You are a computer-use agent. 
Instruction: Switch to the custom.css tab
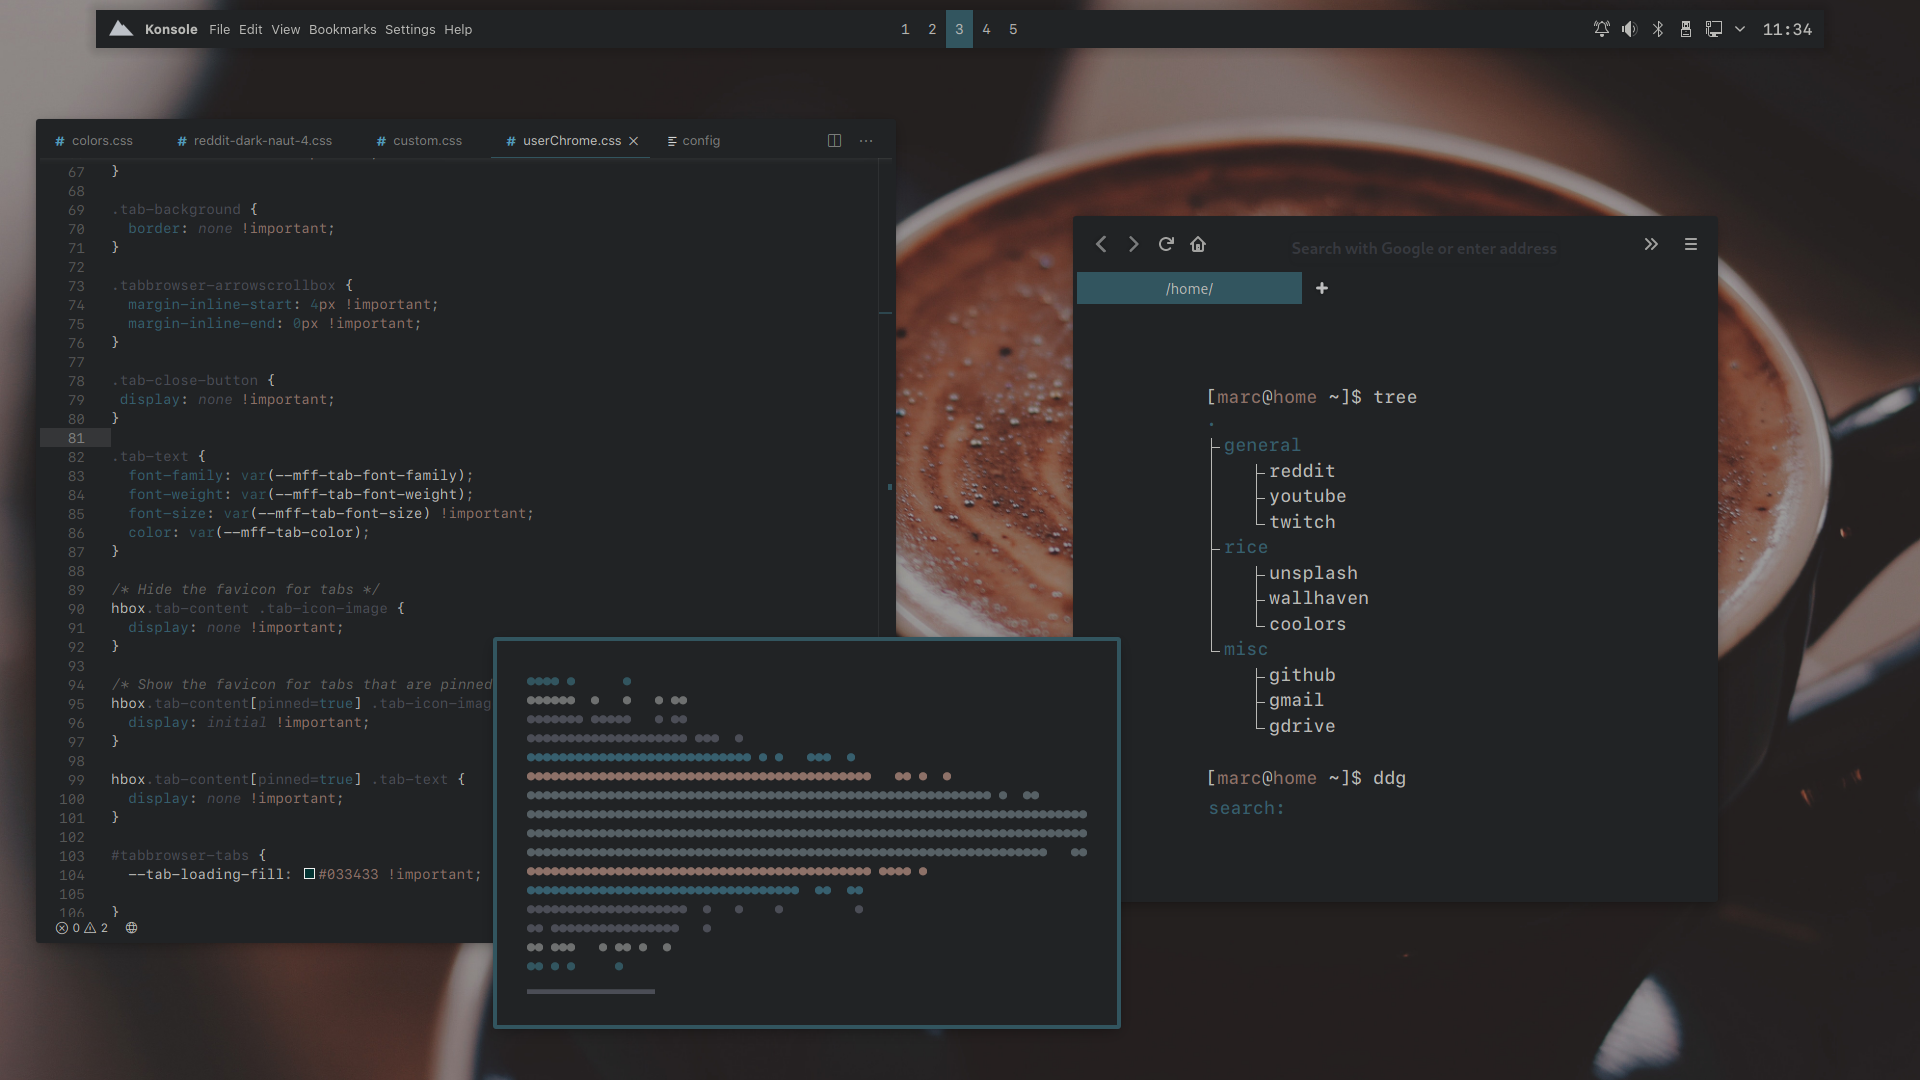point(427,140)
